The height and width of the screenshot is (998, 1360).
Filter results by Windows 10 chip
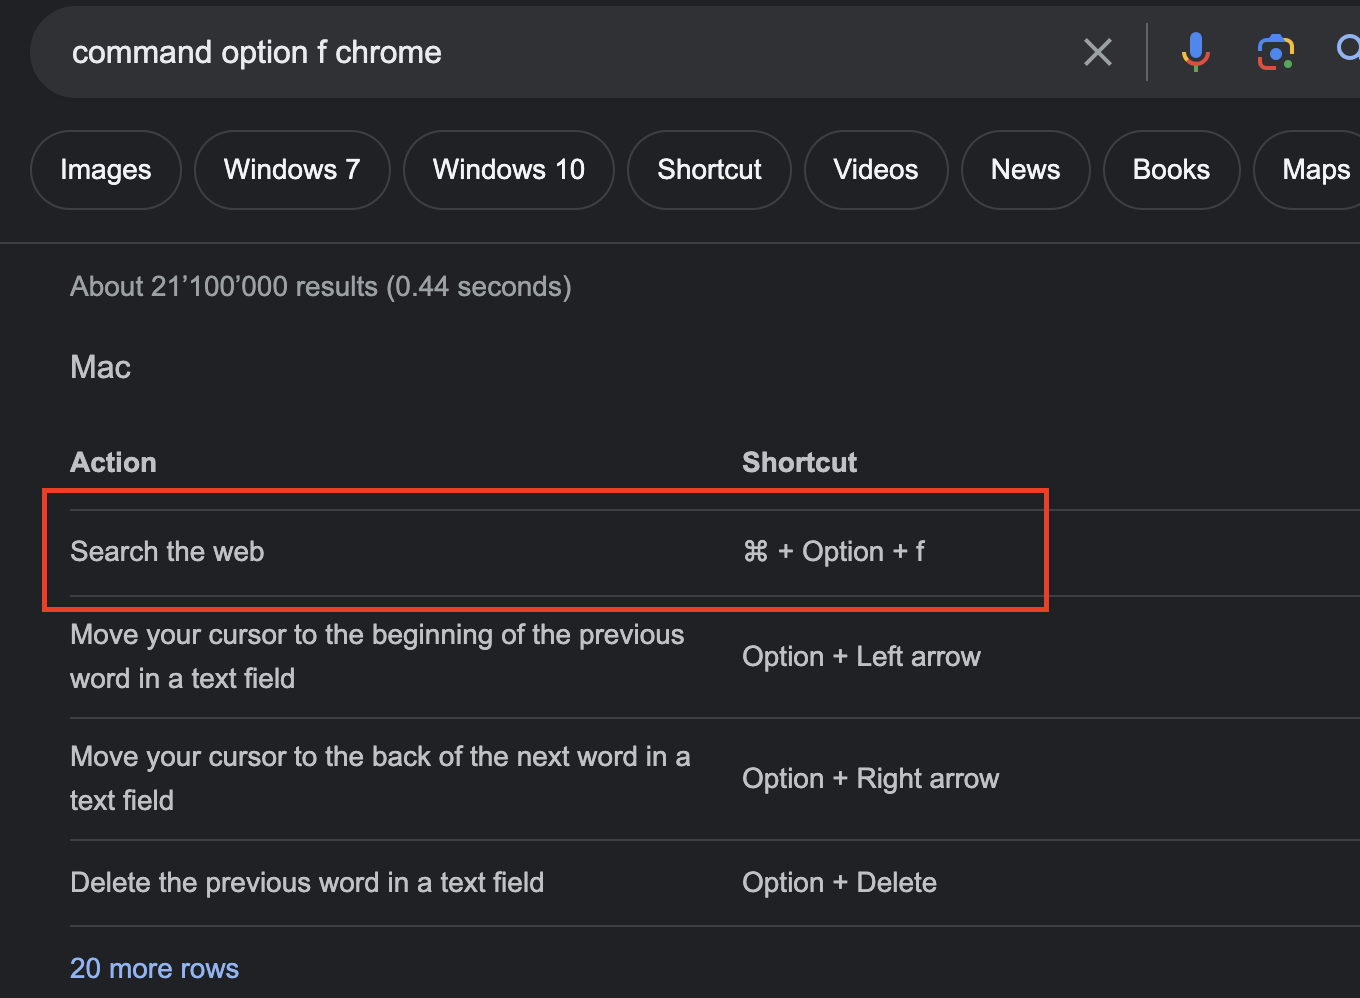point(508,169)
